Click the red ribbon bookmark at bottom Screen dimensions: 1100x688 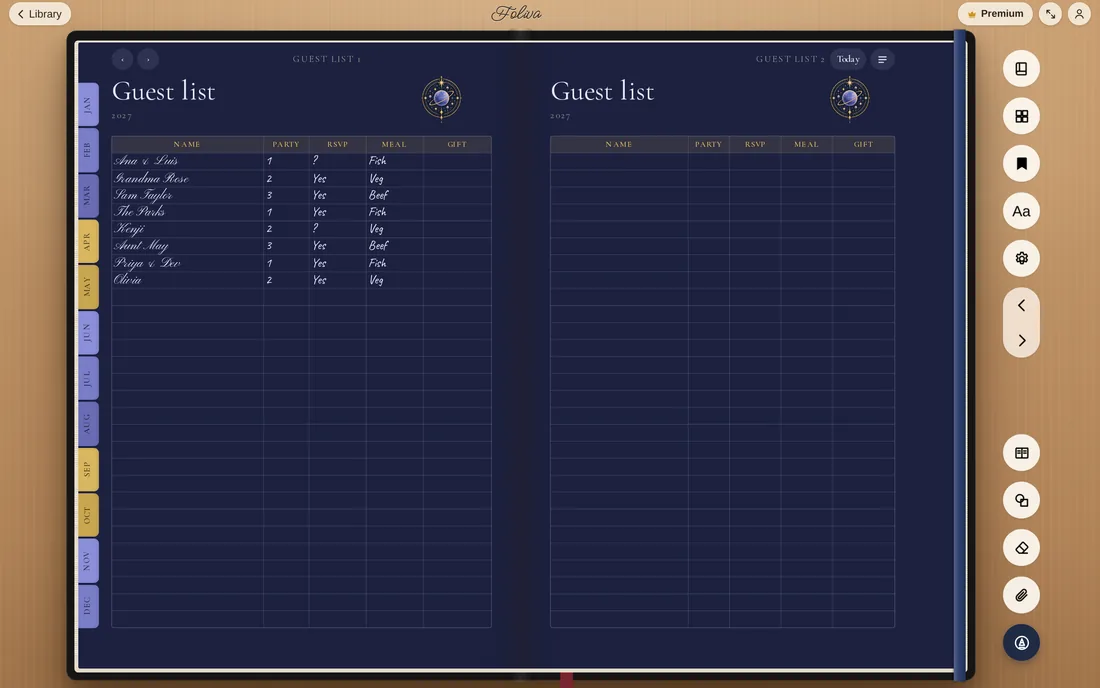click(567, 679)
